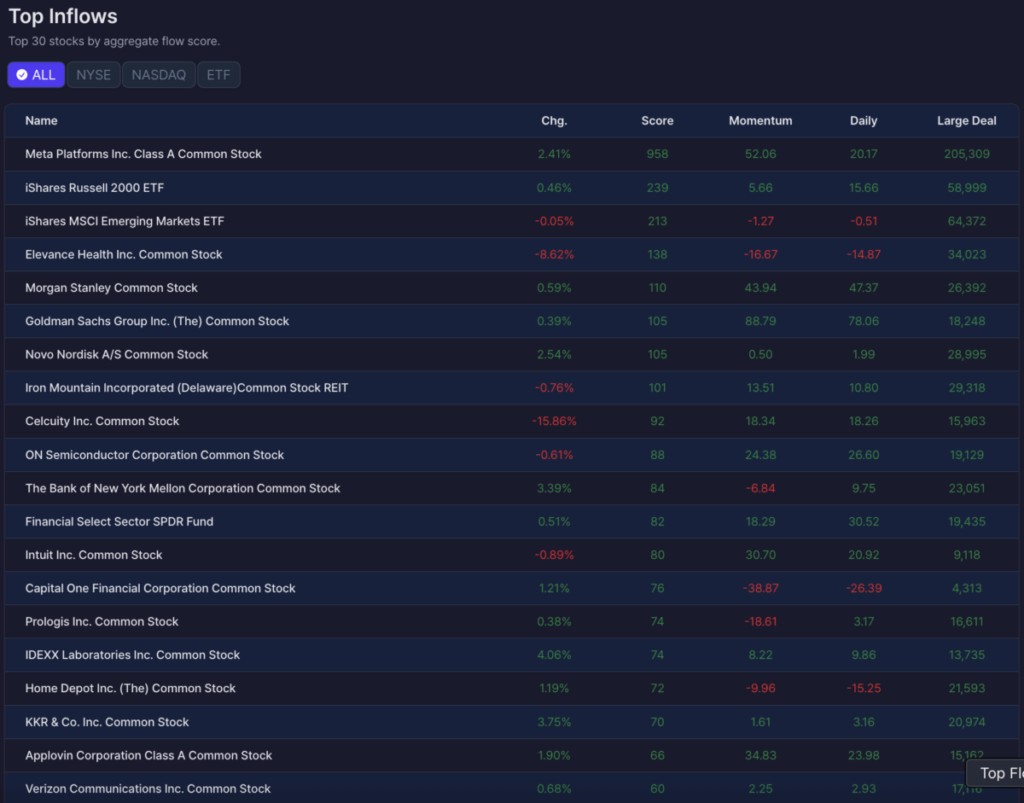The height and width of the screenshot is (803, 1024).
Task: Open iShares Russell 2000 ETF row
Action: pyautogui.click(x=511, y=187)
